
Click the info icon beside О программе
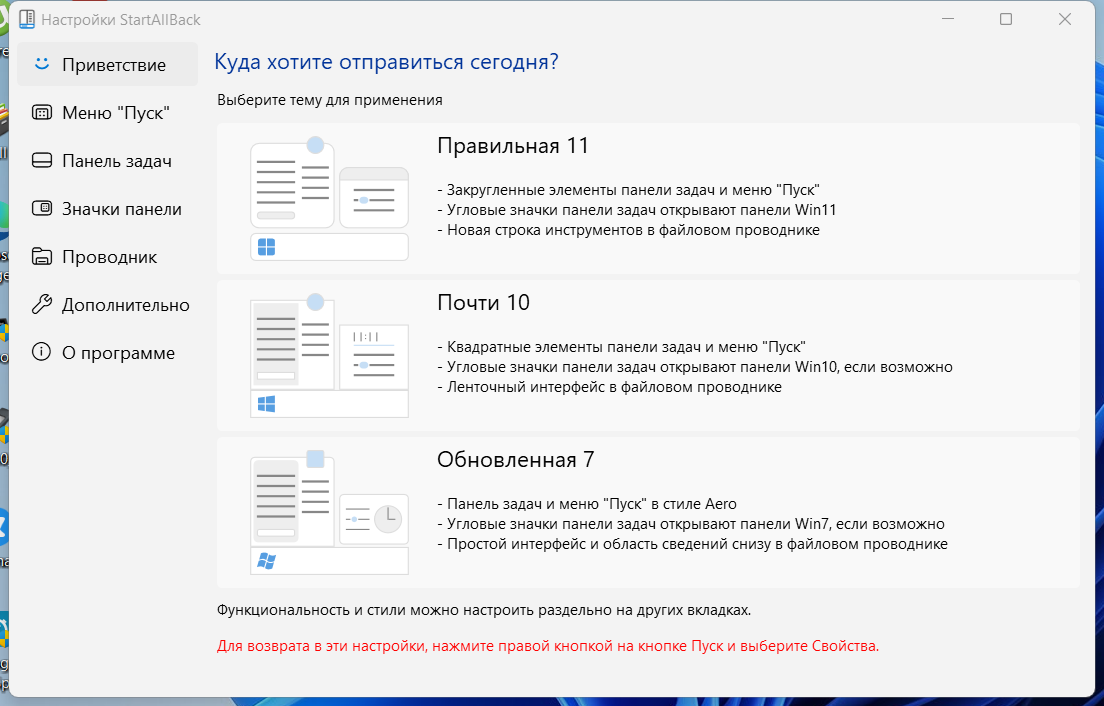[42, 352]
